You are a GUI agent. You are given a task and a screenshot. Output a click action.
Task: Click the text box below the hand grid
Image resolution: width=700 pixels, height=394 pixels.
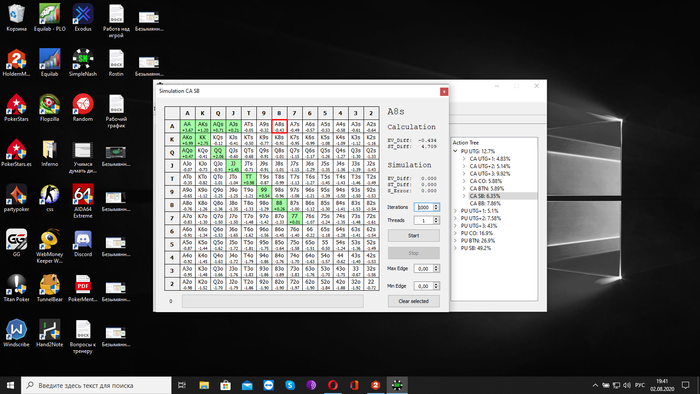coord(272,301)
